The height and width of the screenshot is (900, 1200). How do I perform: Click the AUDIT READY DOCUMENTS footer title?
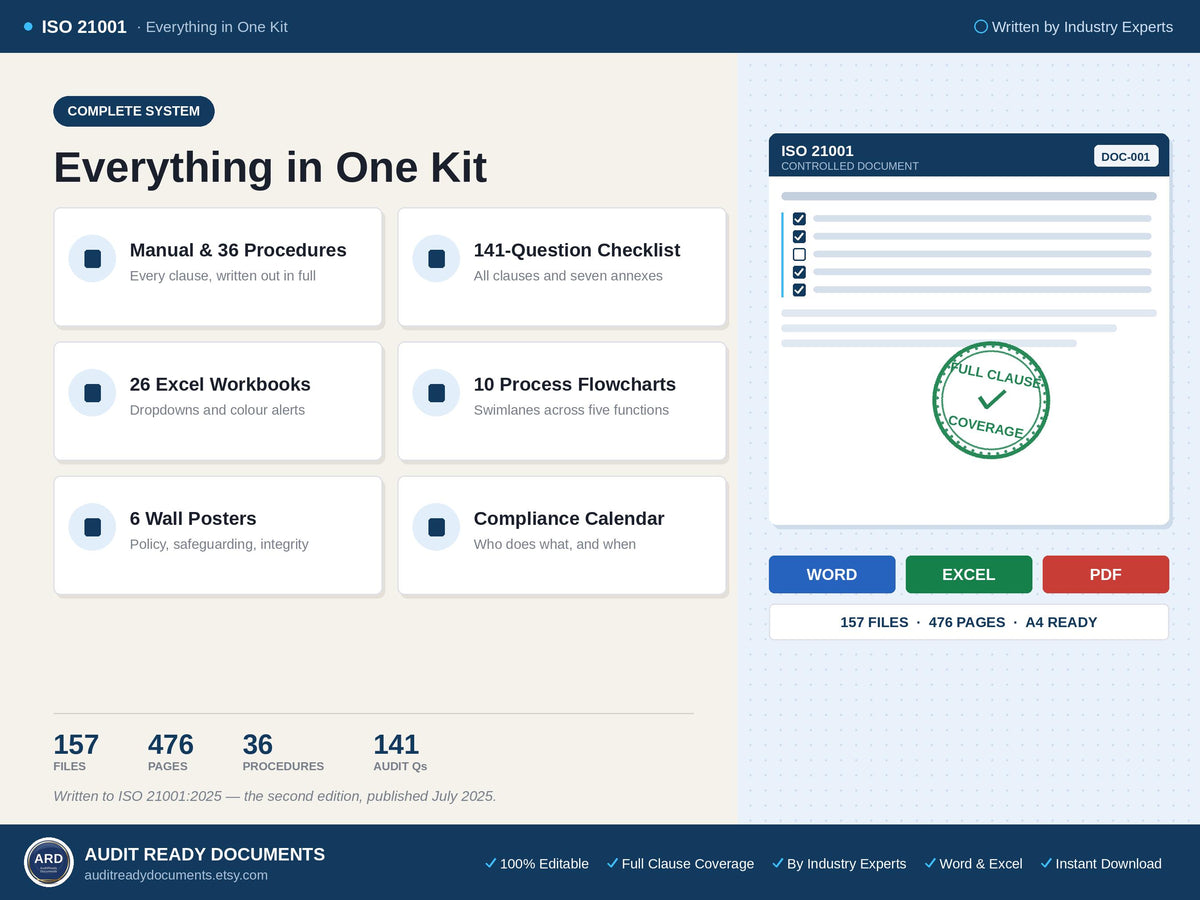coord(205,854)
